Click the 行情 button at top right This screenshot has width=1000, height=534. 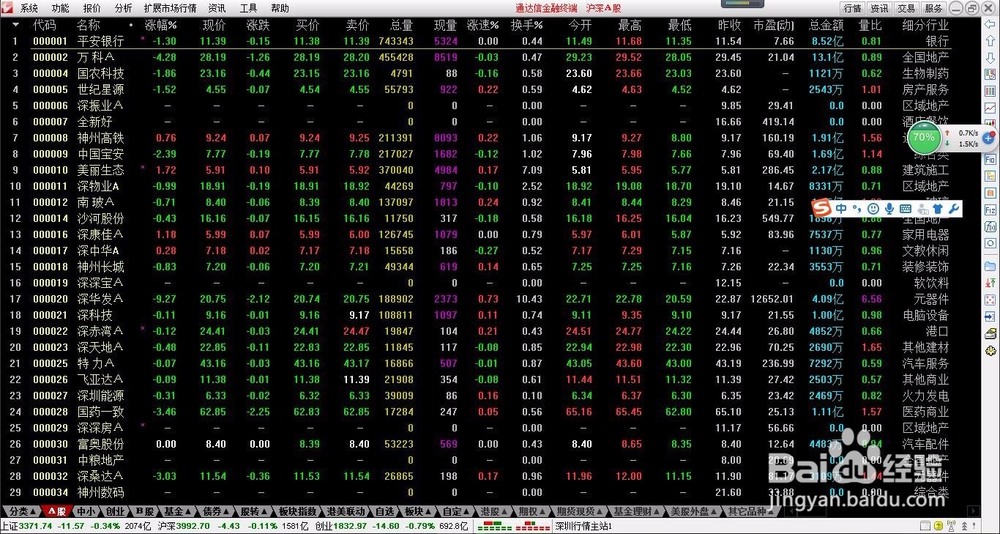853,8
